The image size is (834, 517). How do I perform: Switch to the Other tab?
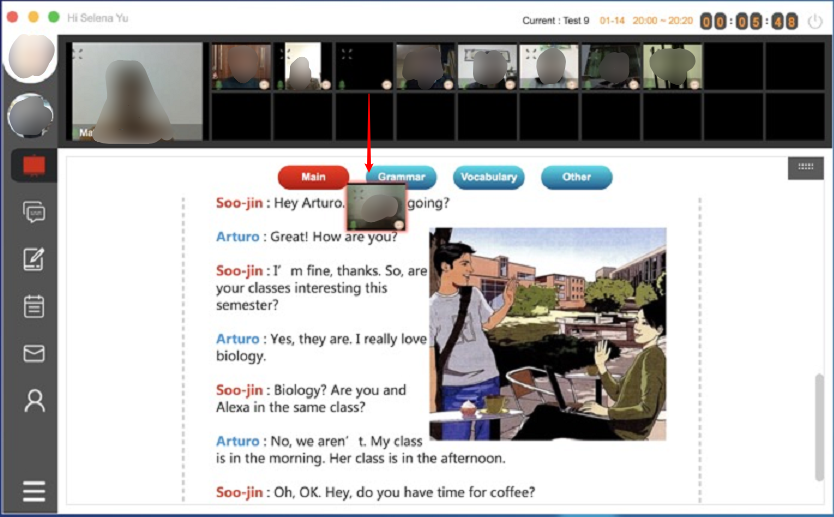point(577,177)
